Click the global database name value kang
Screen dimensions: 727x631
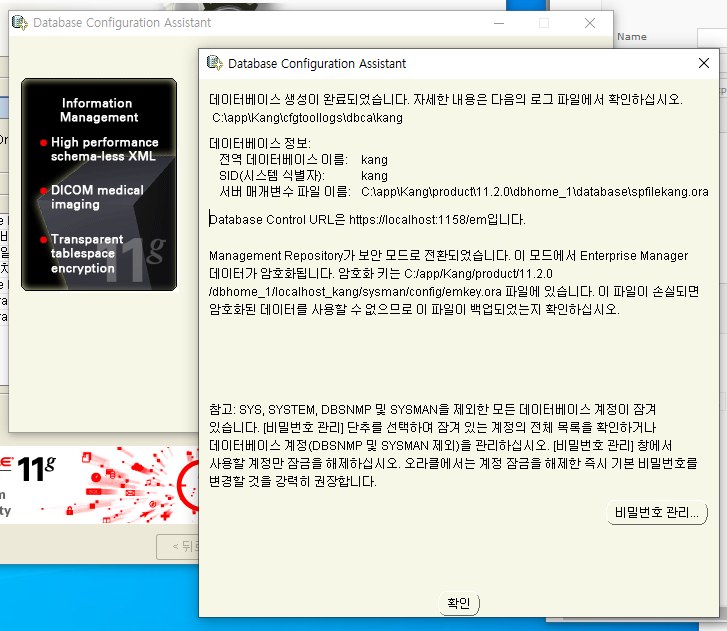click(374, 160)
